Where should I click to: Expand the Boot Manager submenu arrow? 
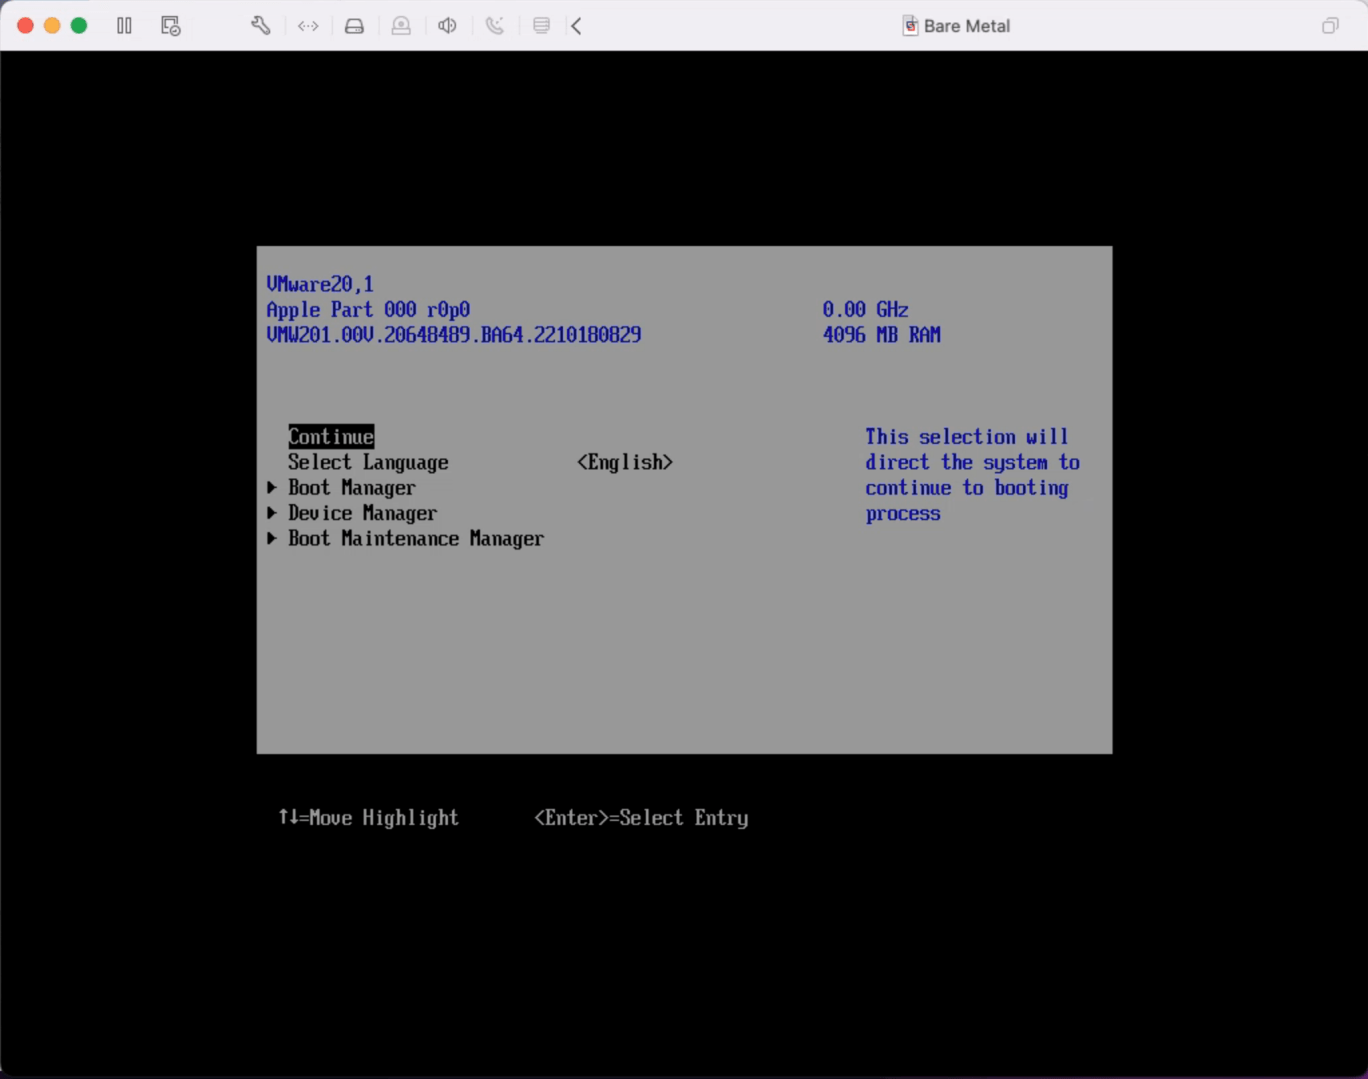[x=272, y=488]
